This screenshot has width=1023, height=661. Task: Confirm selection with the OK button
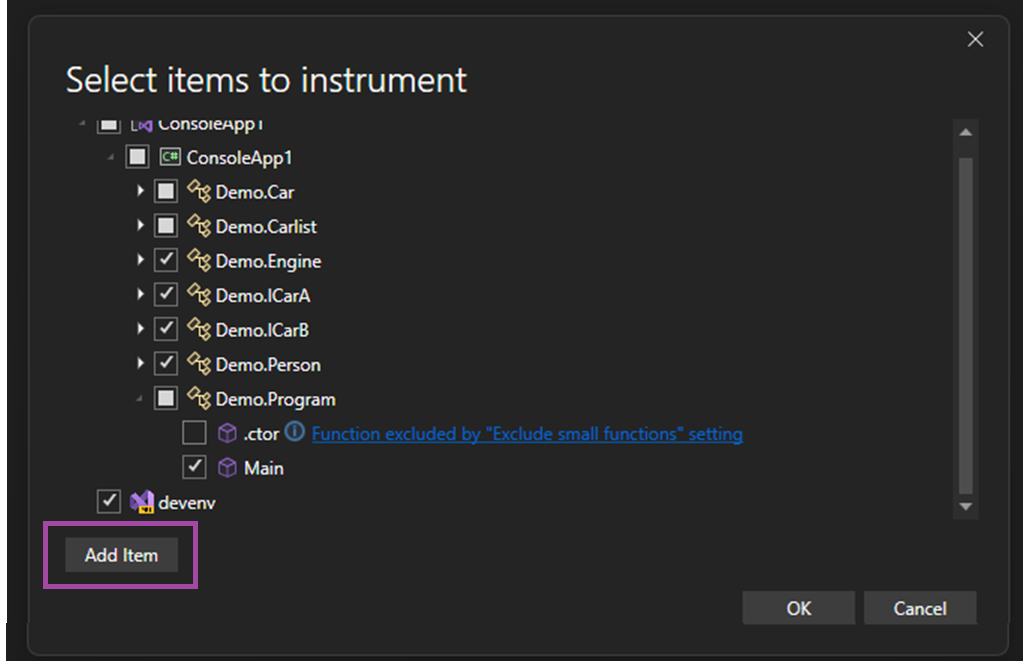click(798, 608)
